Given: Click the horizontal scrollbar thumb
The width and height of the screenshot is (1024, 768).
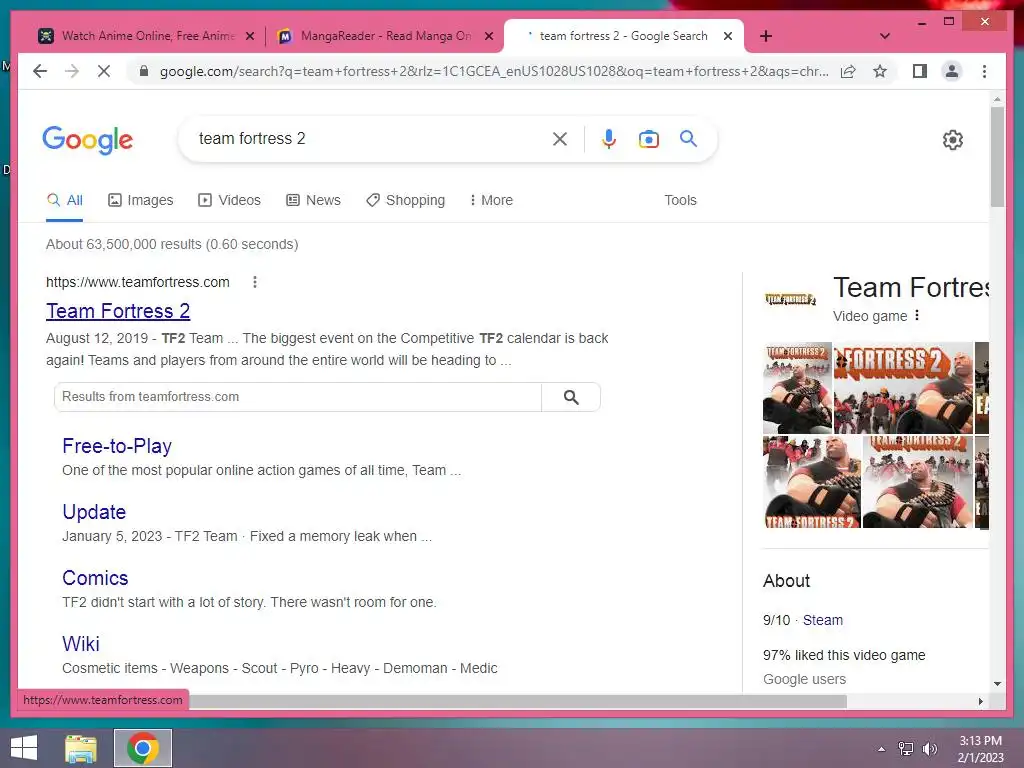Looking at the screenshot, I should point(518,701).
